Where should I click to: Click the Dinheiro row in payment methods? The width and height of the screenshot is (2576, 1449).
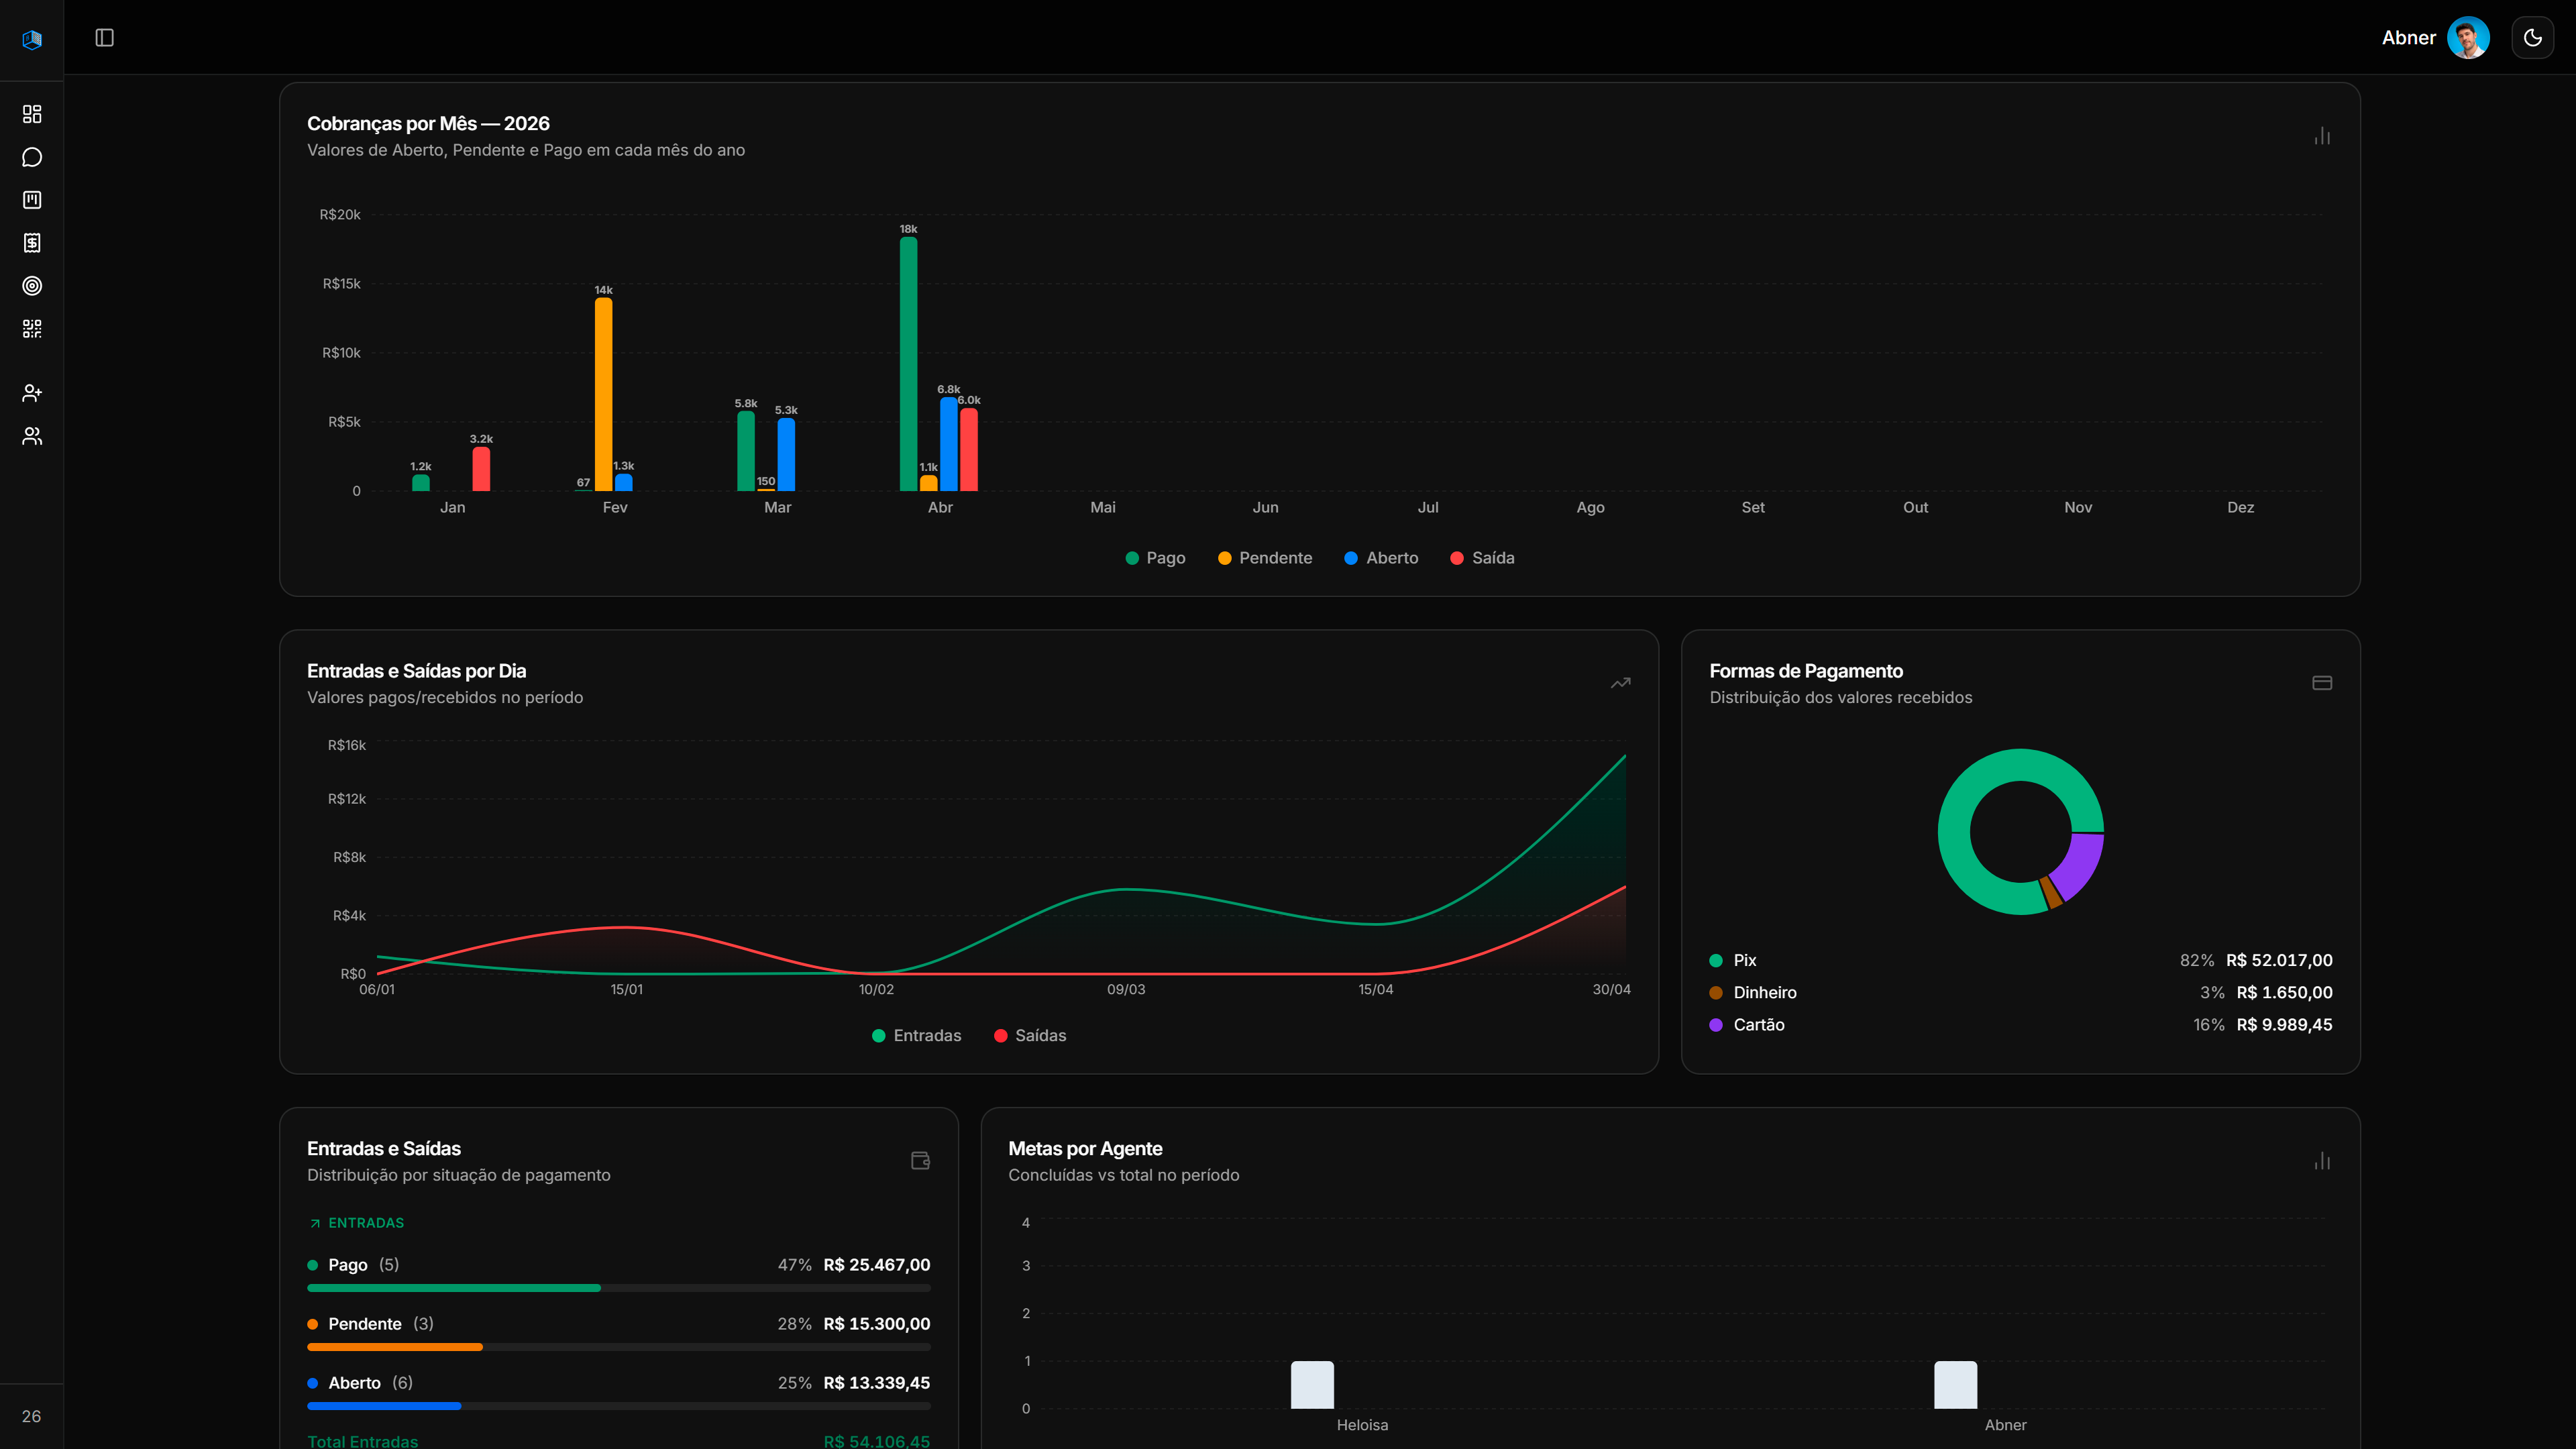[2020, 992]
